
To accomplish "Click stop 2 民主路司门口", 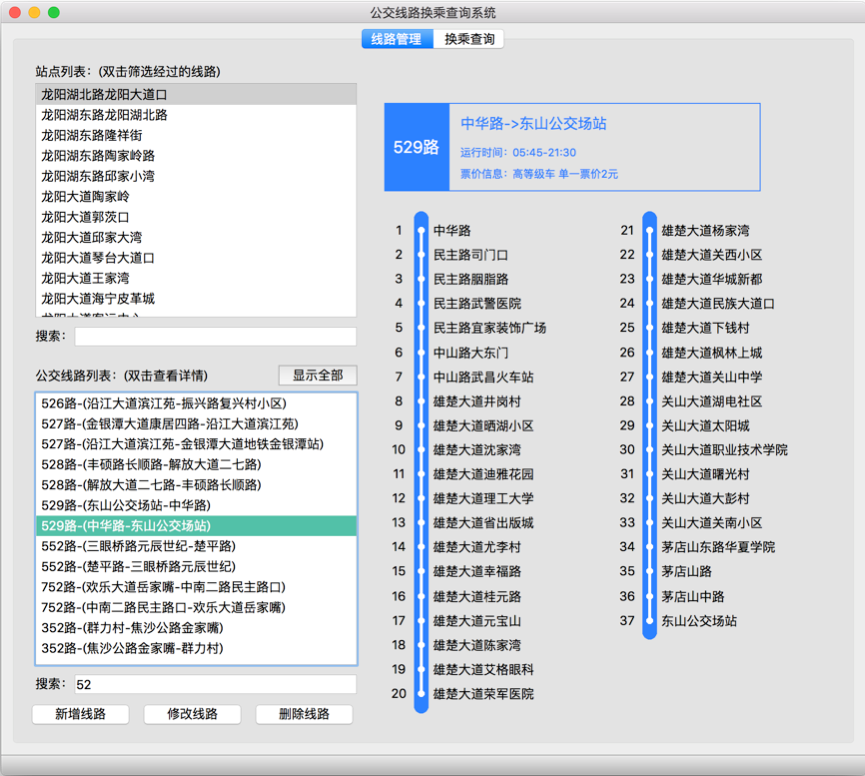I will point(471,255).
